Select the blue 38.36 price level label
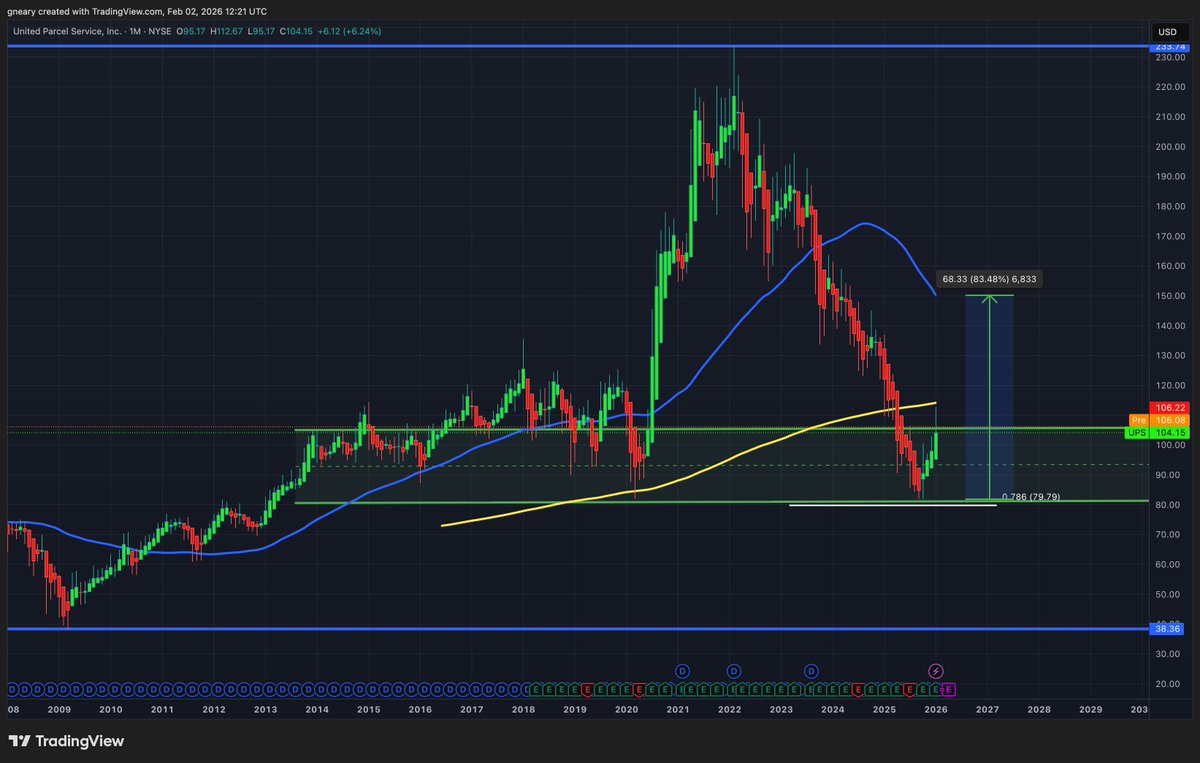The height and width of the screenshot is (763, 1200). click(1164, 629)
